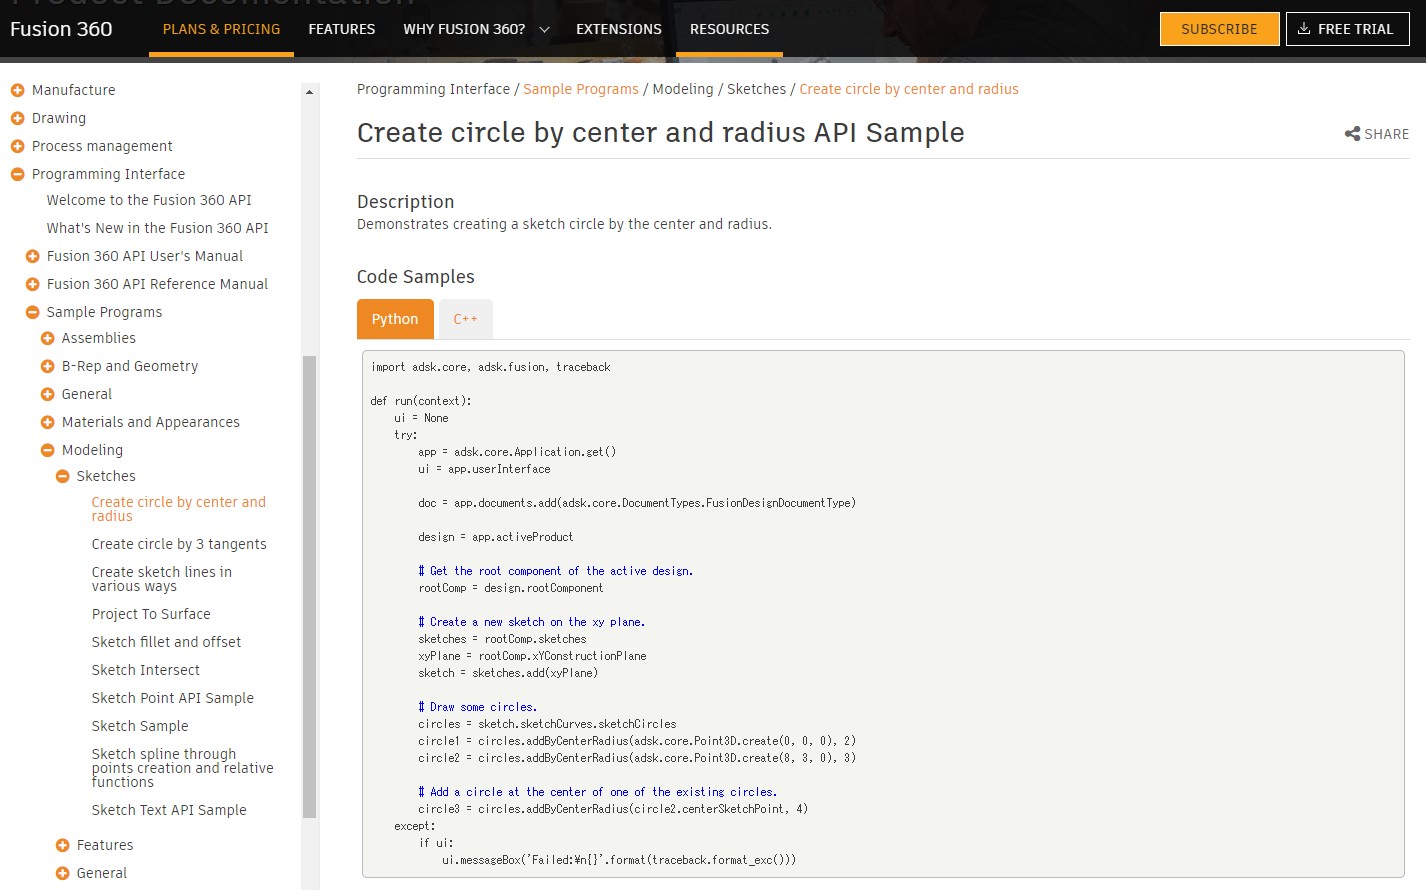Collapse the Modeling node
Viewport: 1426px width, 890px height.
(47, 450)
